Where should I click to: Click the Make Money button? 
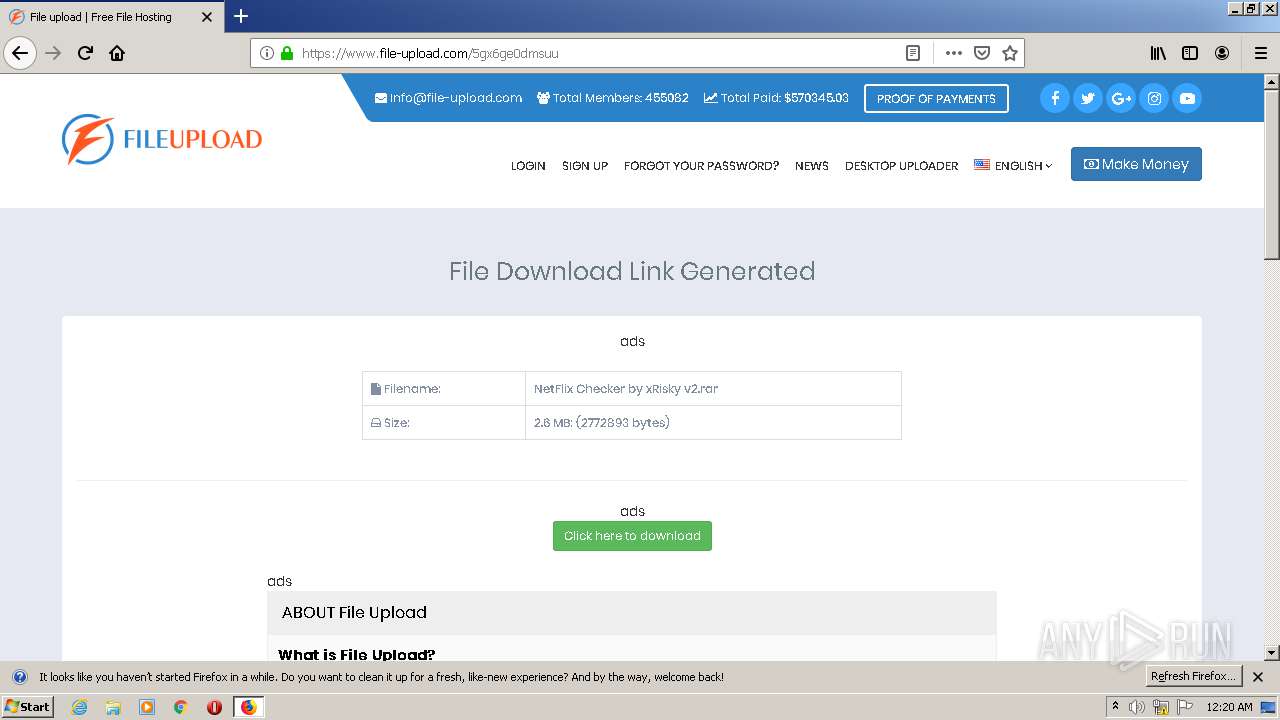(1136, 164)
